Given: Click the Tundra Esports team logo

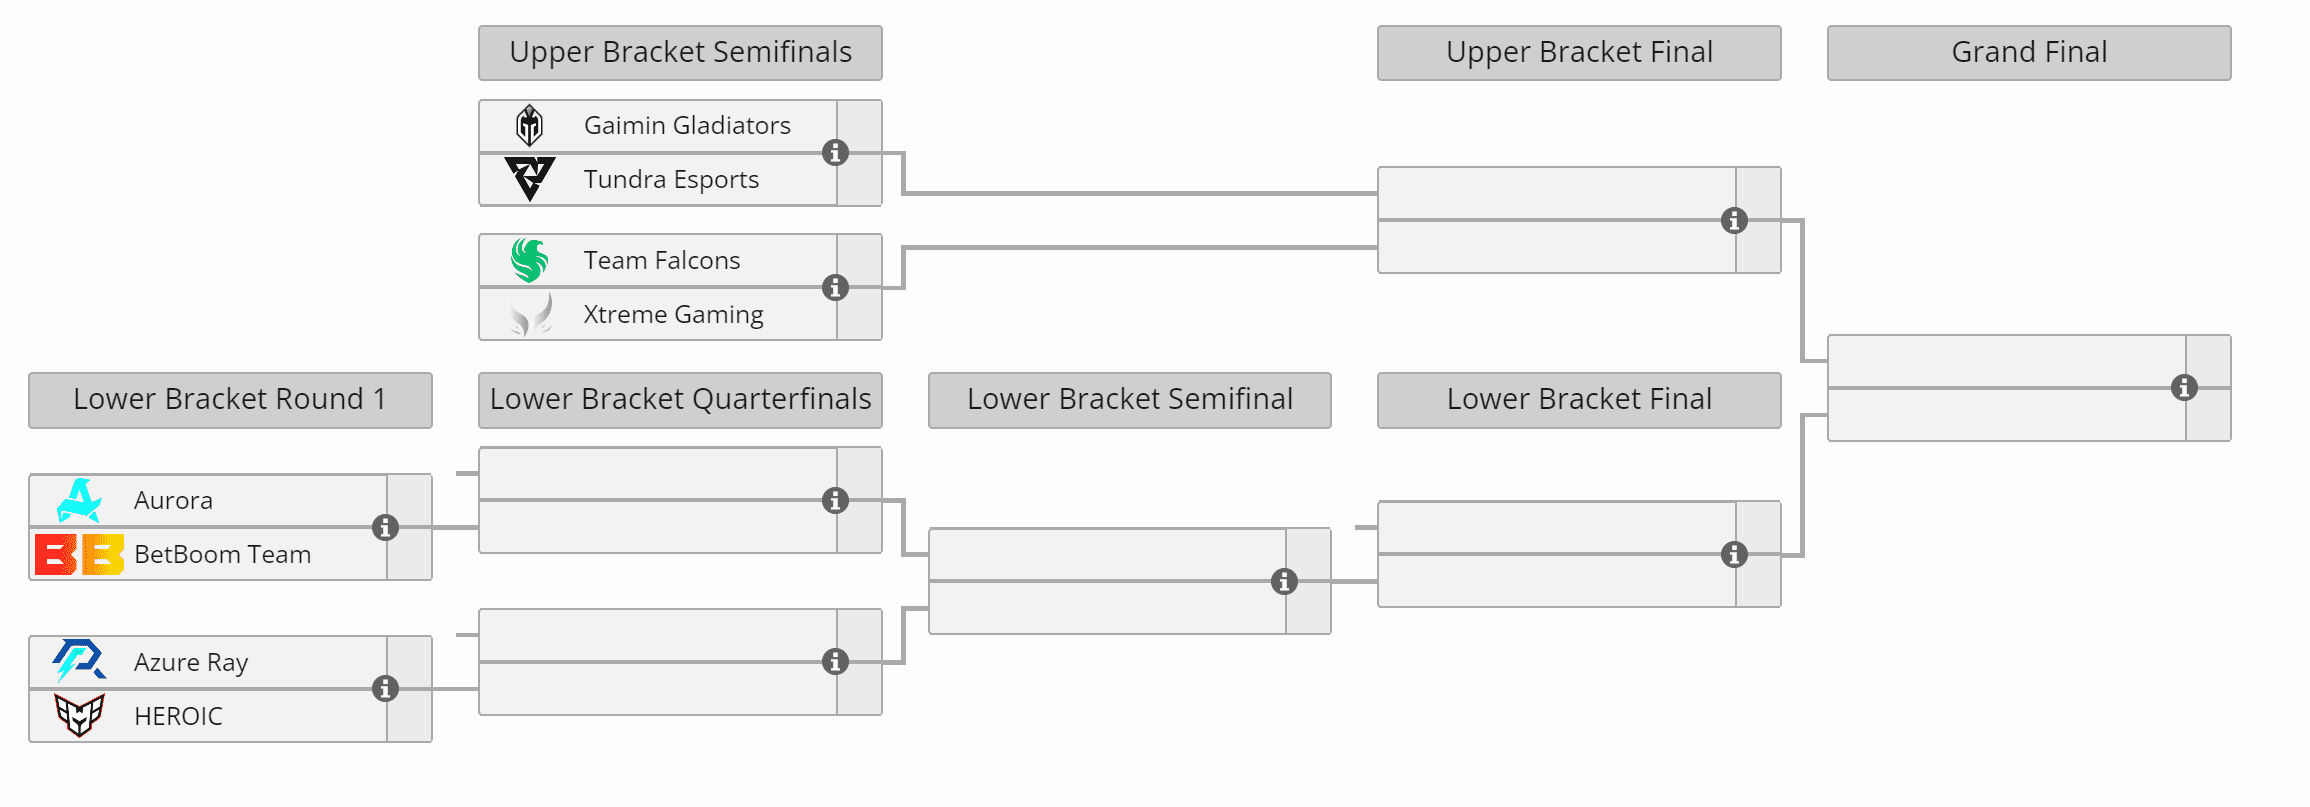Looking at the screenshot, I should click(529, 179).
